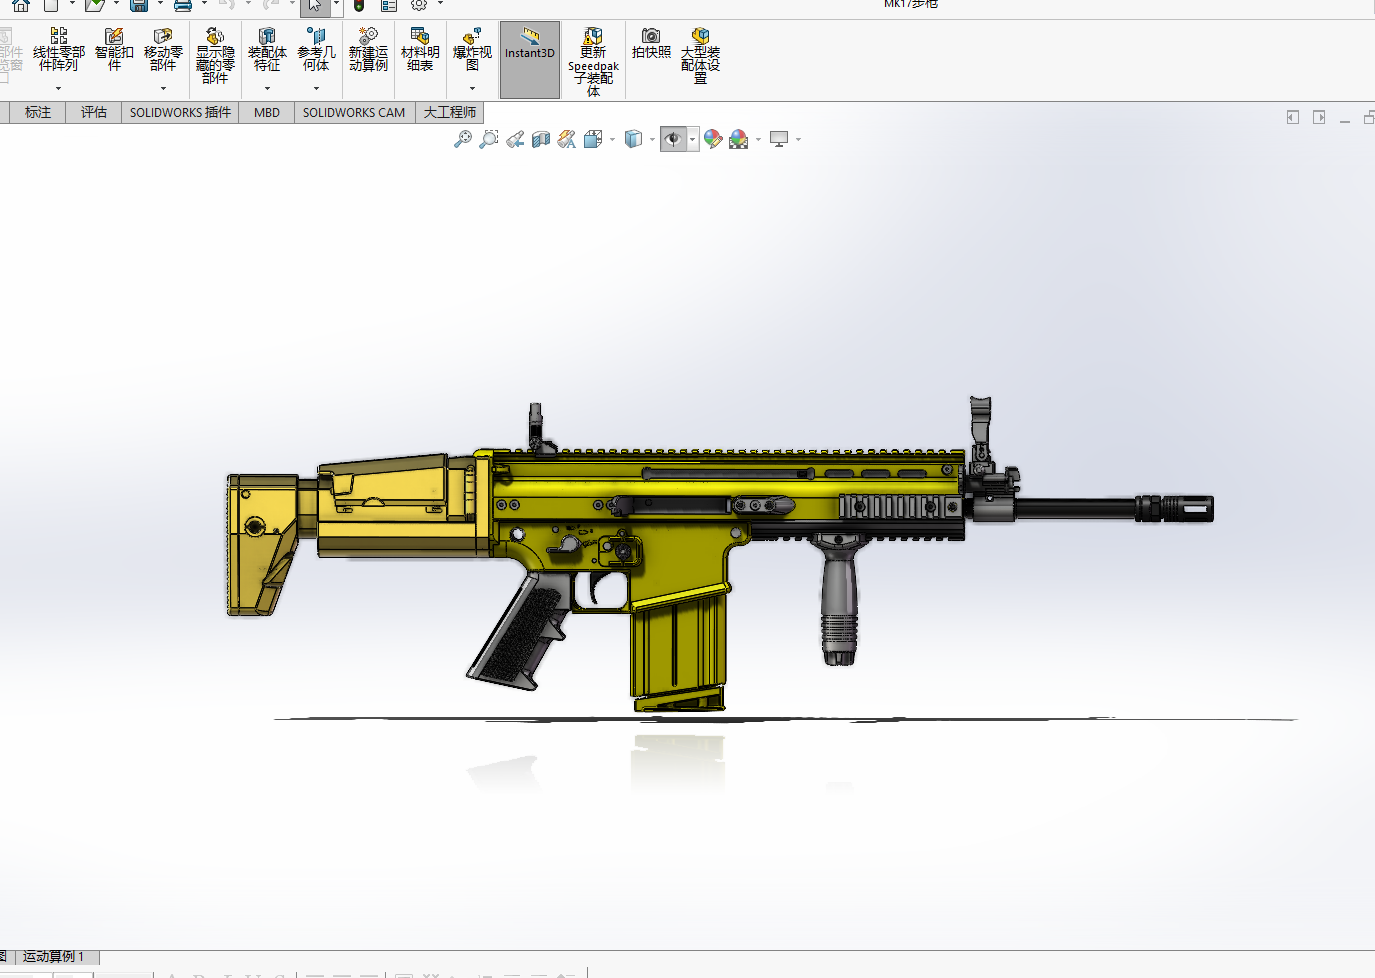Click the Exploded View tool (爆炸视图)

click(472, 50)
